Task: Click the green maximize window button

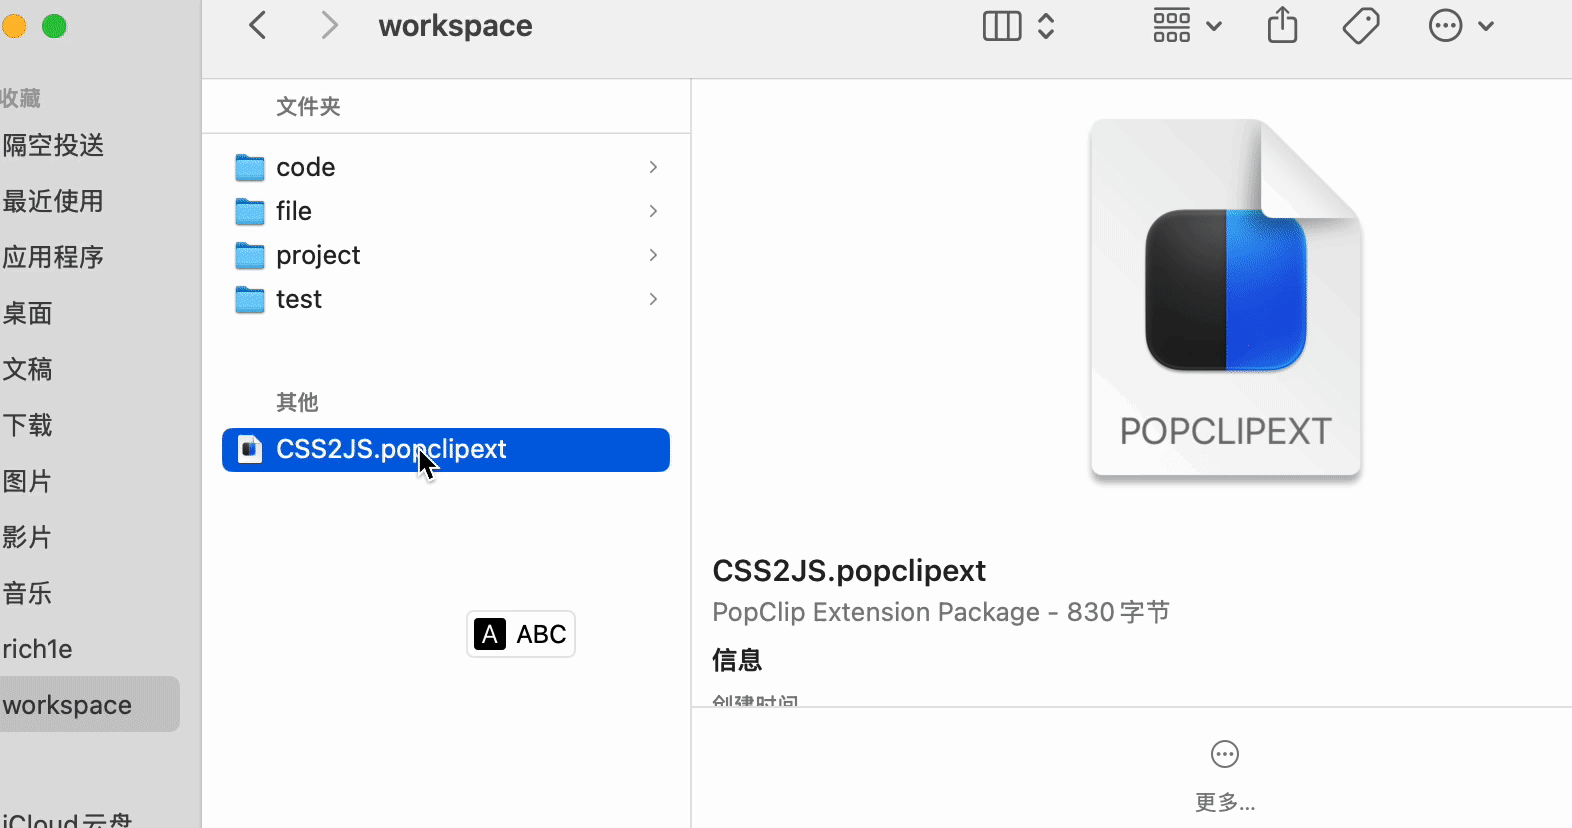Action: (54, 26)
